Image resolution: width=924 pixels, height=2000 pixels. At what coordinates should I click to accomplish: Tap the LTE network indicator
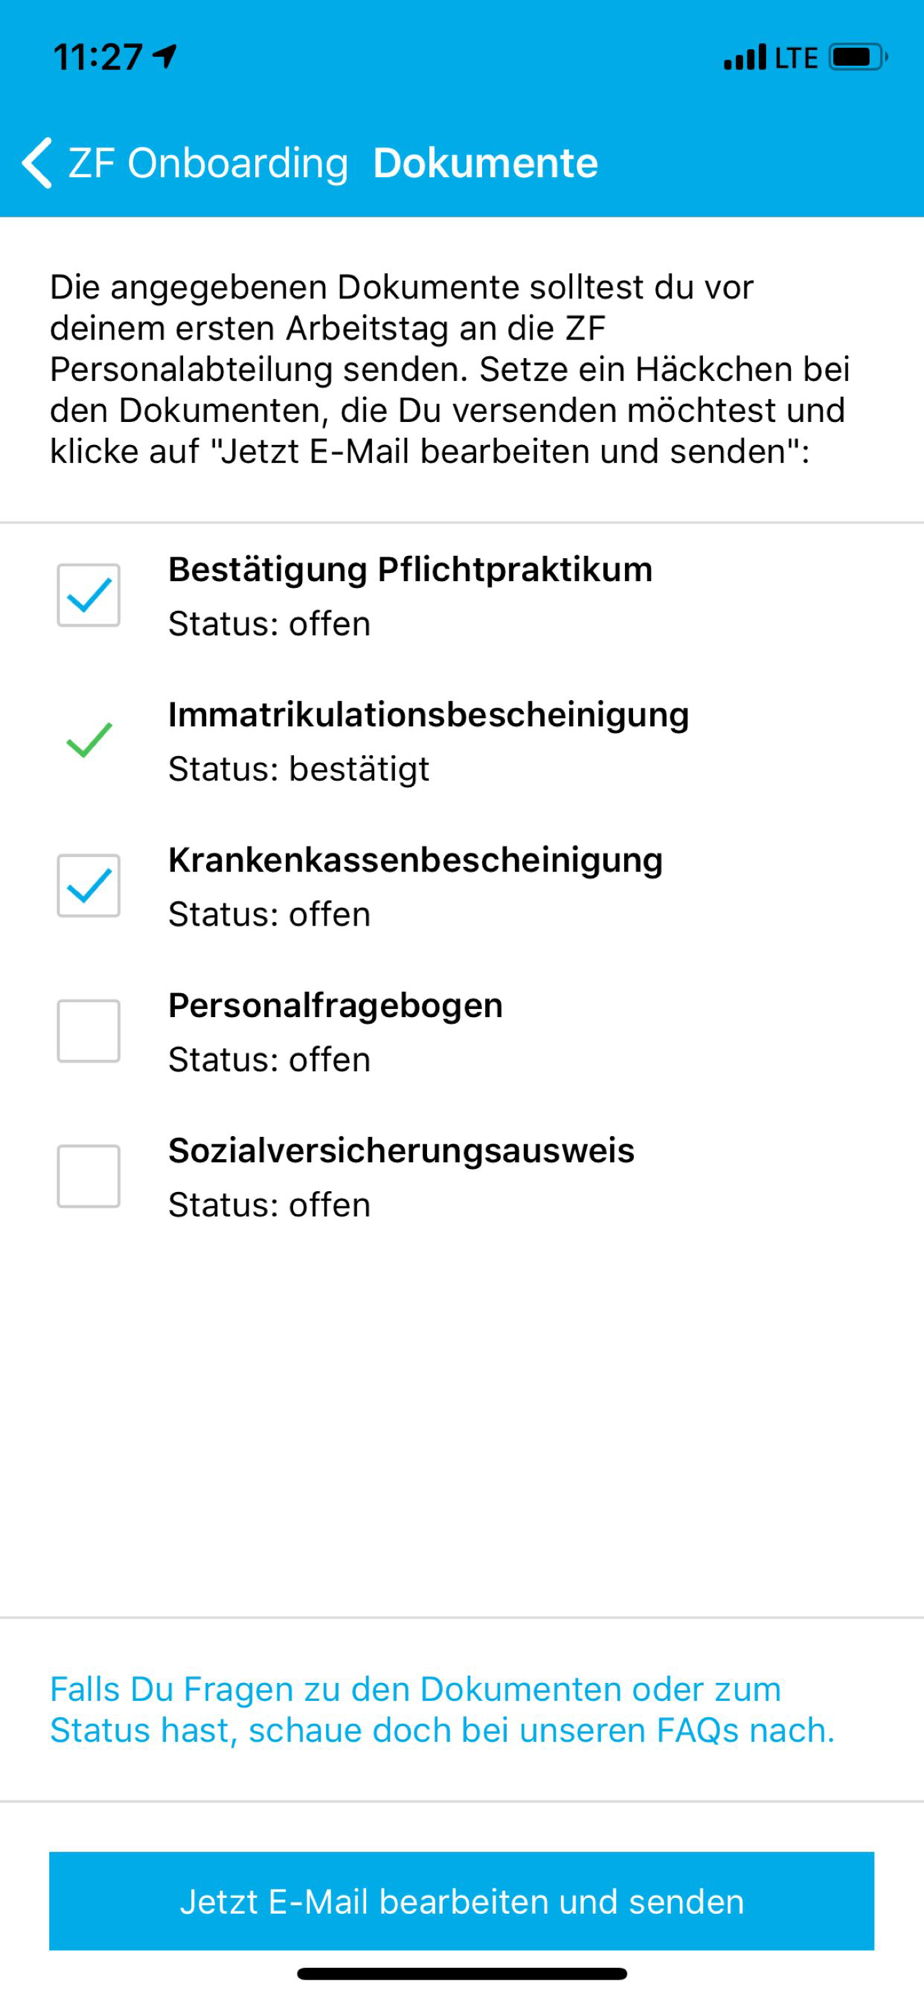click(x=797, y=58)
